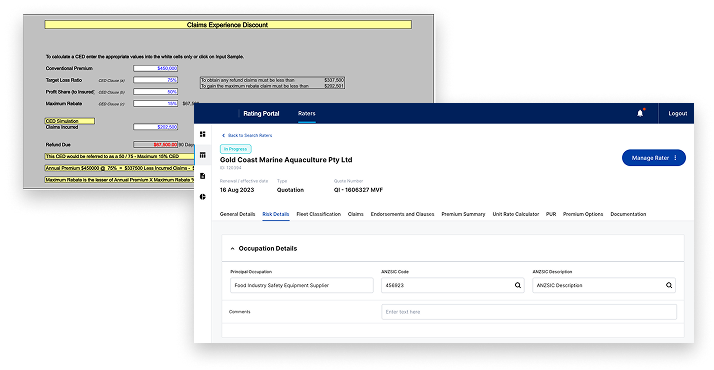Click the ANZSIC Description search magnifier icon
Screen dimensions: 714x370
(x=669, y=285)
